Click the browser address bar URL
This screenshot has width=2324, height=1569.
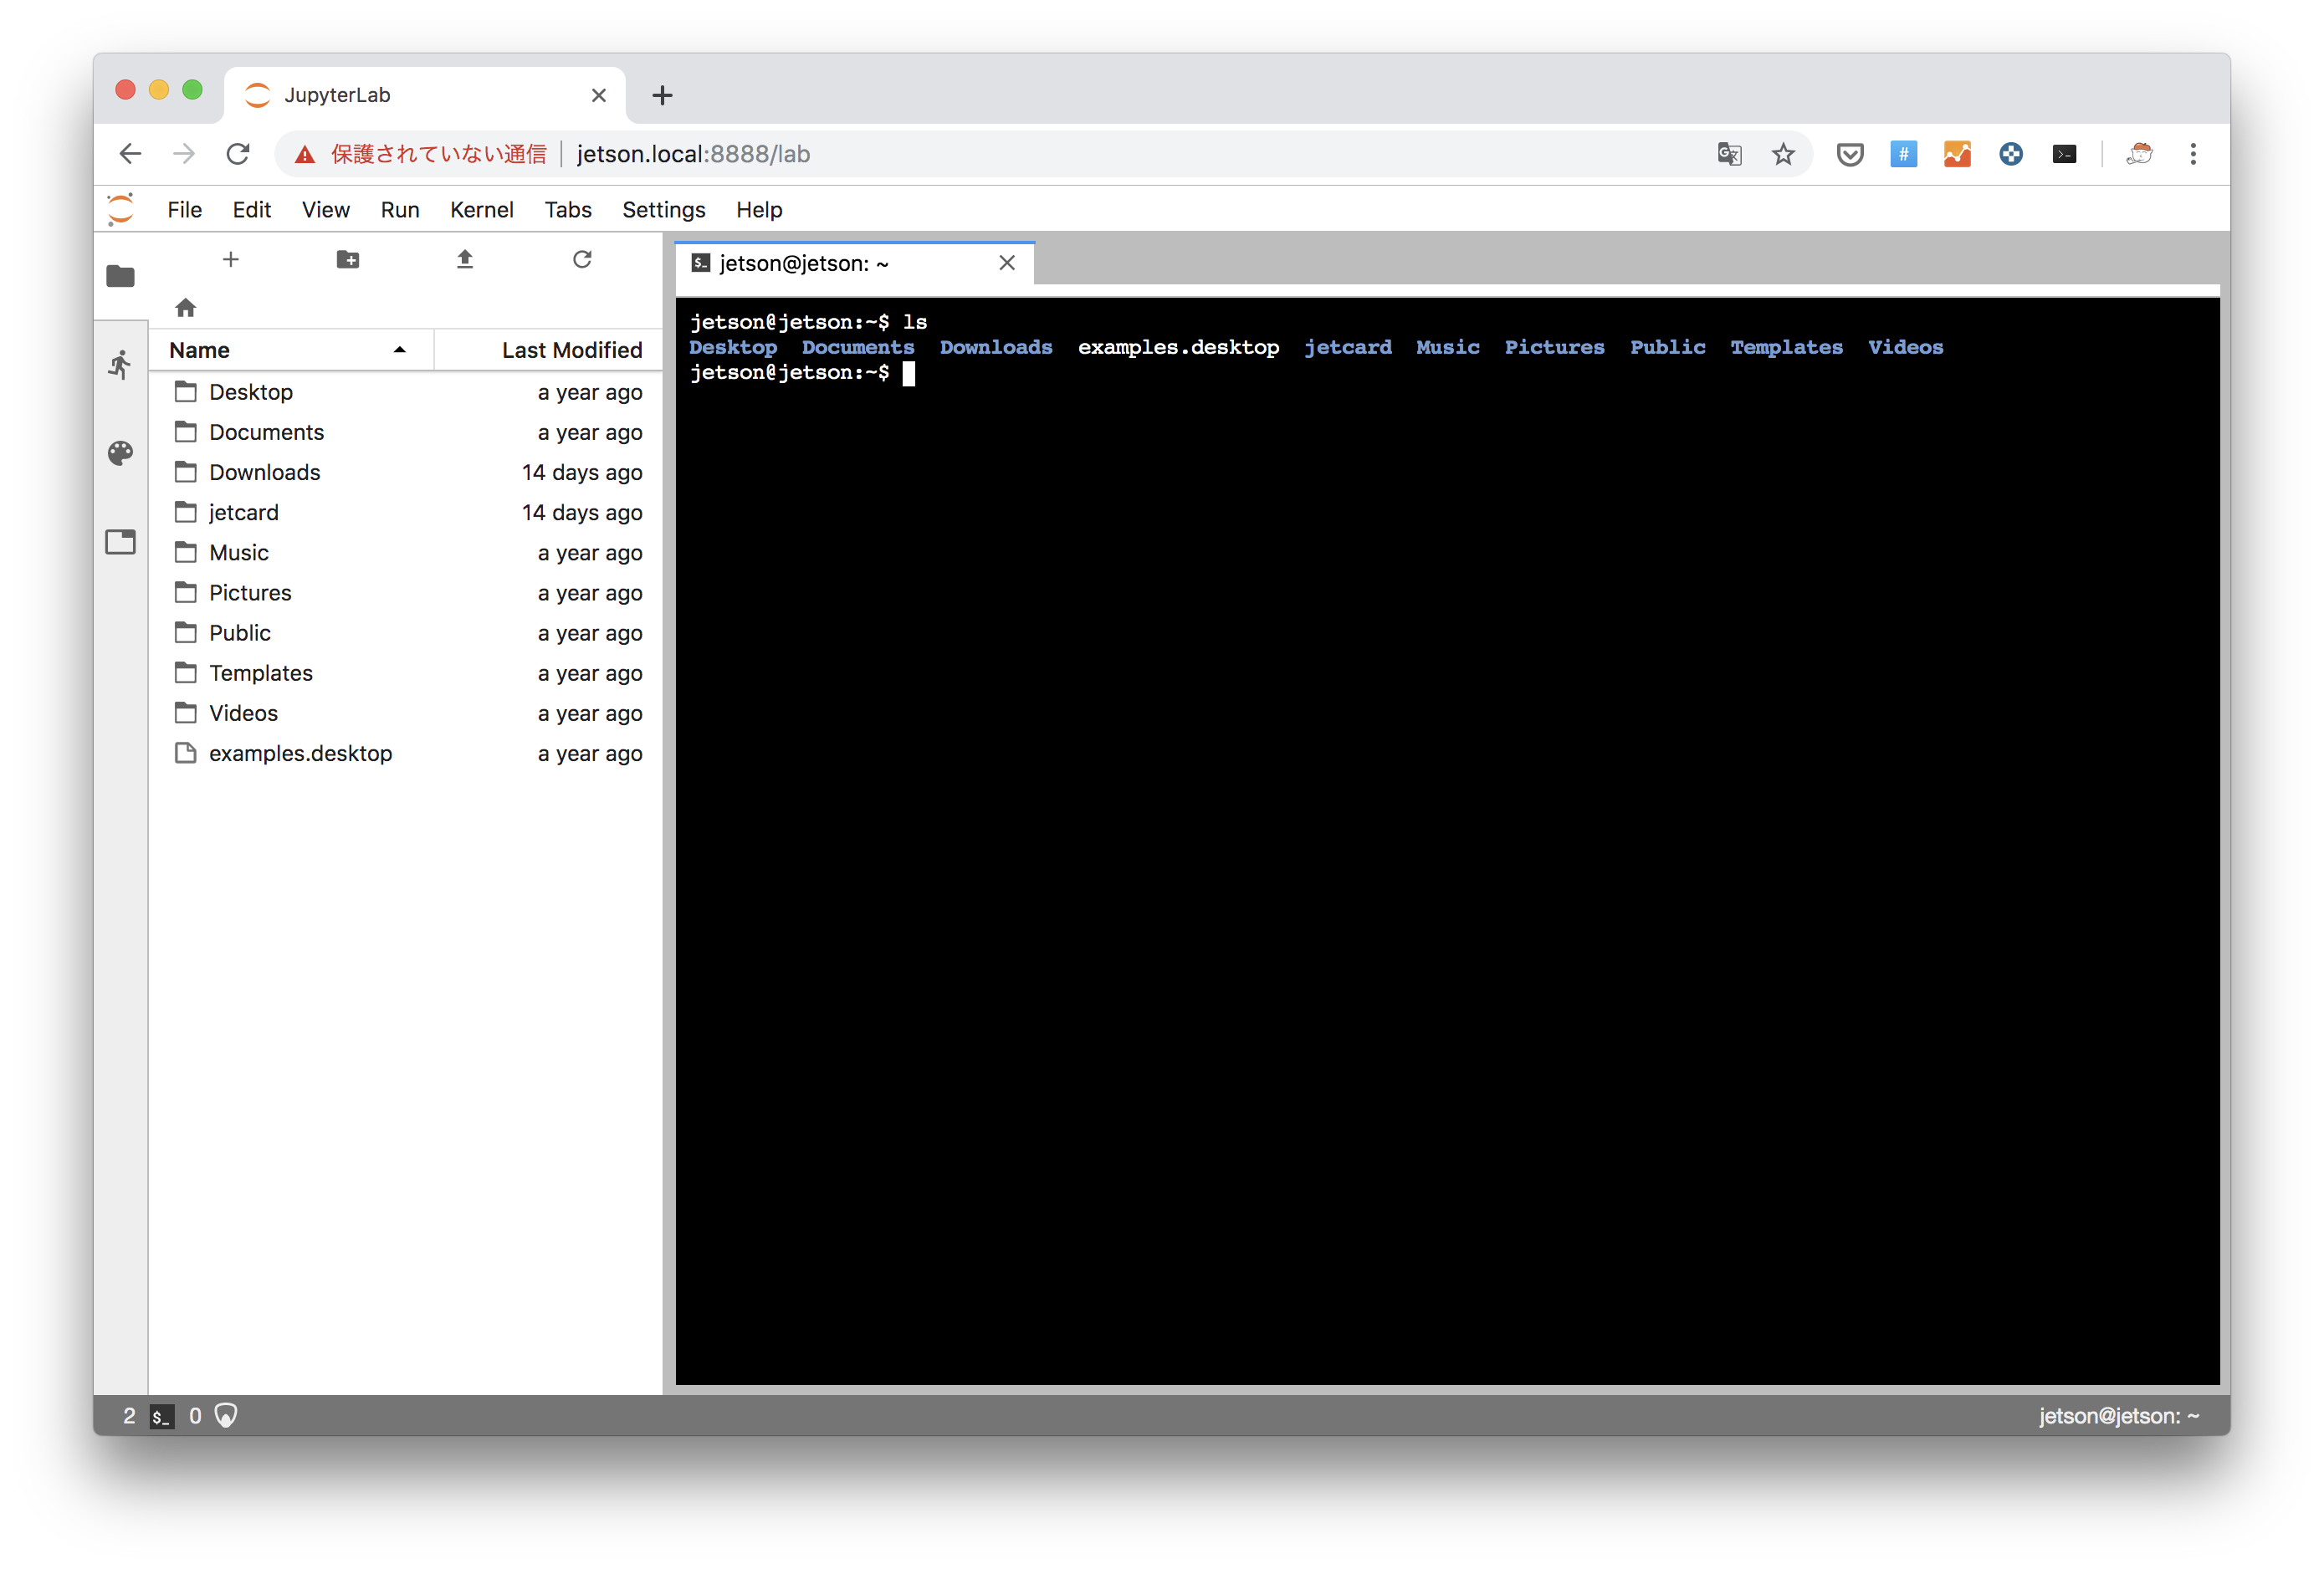[693, 154]
